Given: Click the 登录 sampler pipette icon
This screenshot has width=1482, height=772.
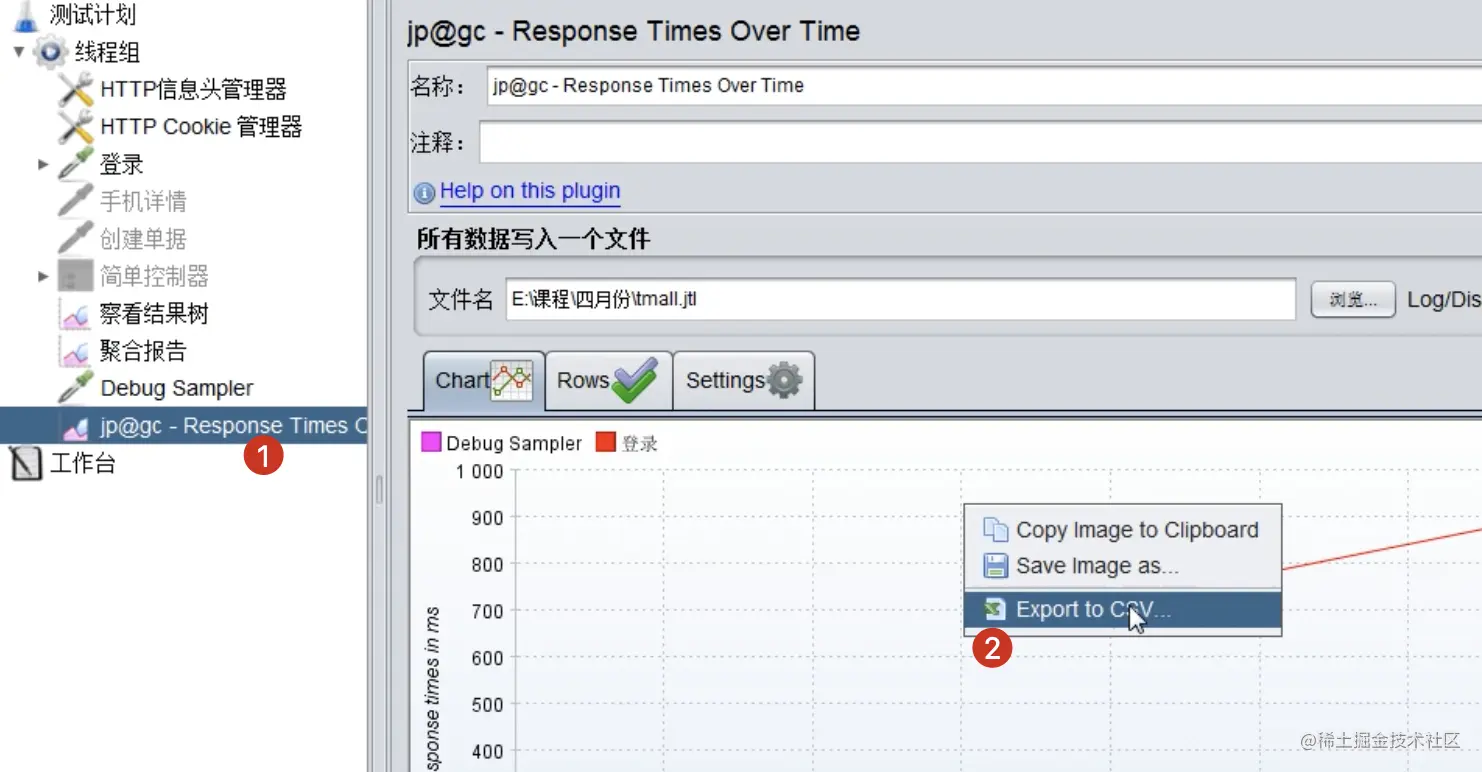Looking at the screenshot, I should pos(76,164).
